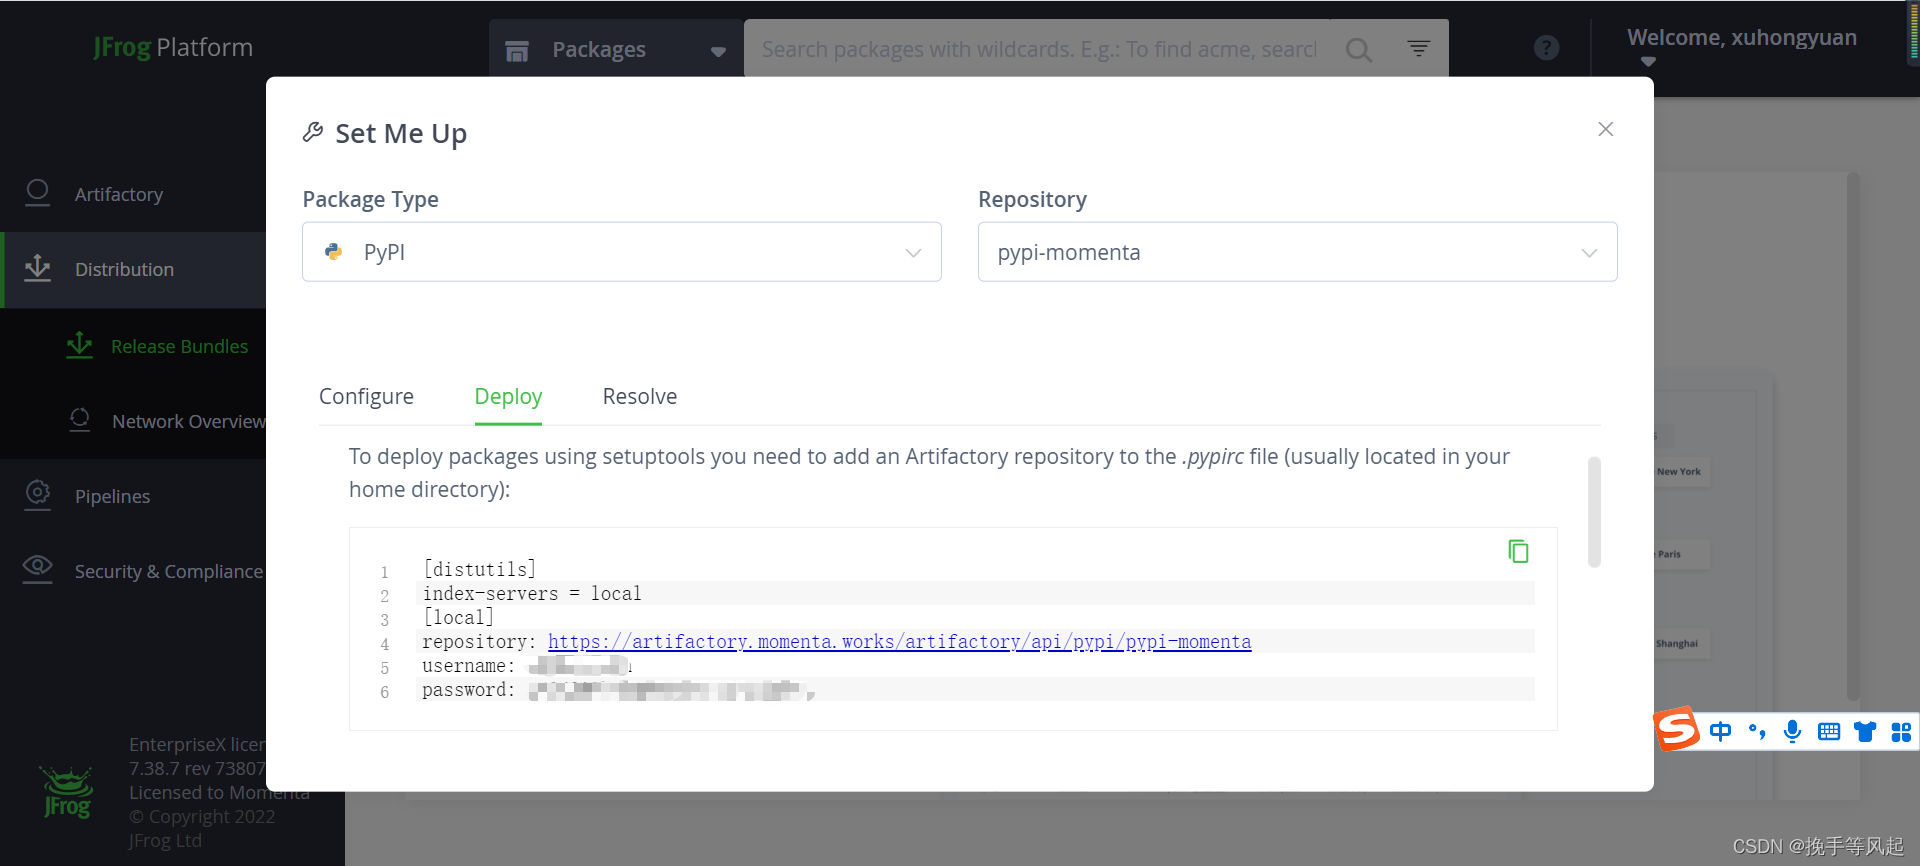Image resolution: width=1920 pixels, height=866 pixels.
Task: Open the search filter icon
Action: [1418, 47]
